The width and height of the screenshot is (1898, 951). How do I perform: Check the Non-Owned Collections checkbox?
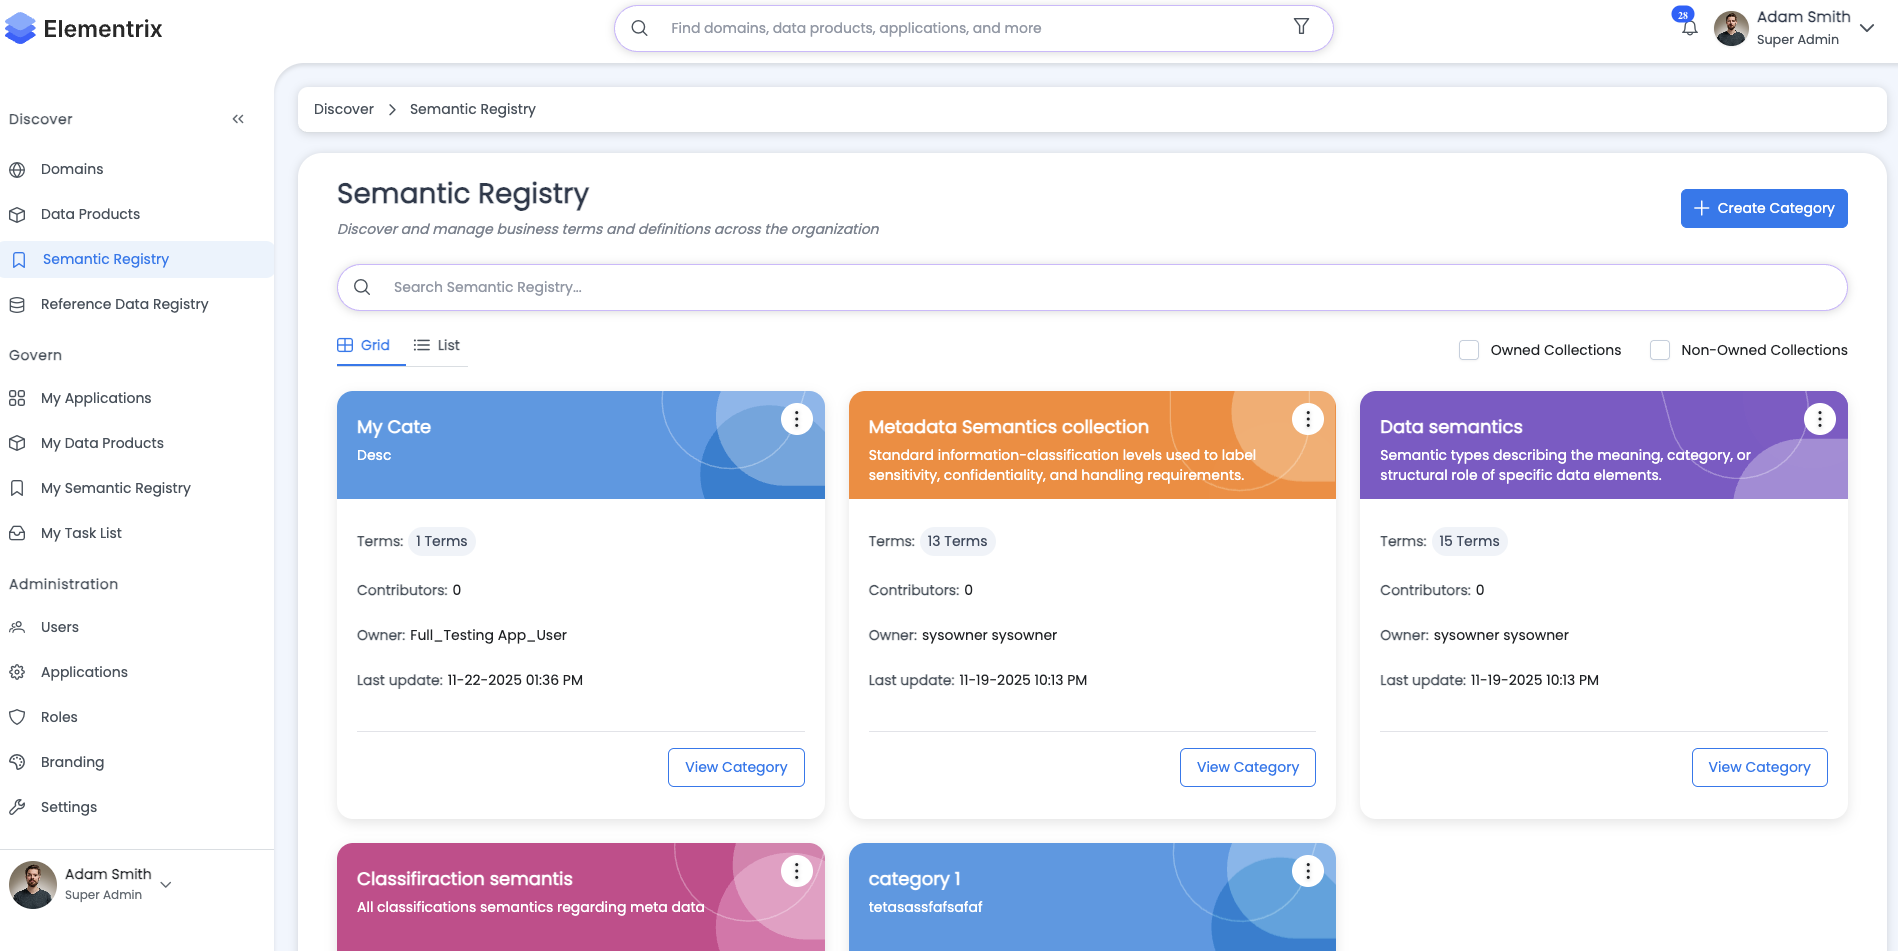click(1660, 350)
